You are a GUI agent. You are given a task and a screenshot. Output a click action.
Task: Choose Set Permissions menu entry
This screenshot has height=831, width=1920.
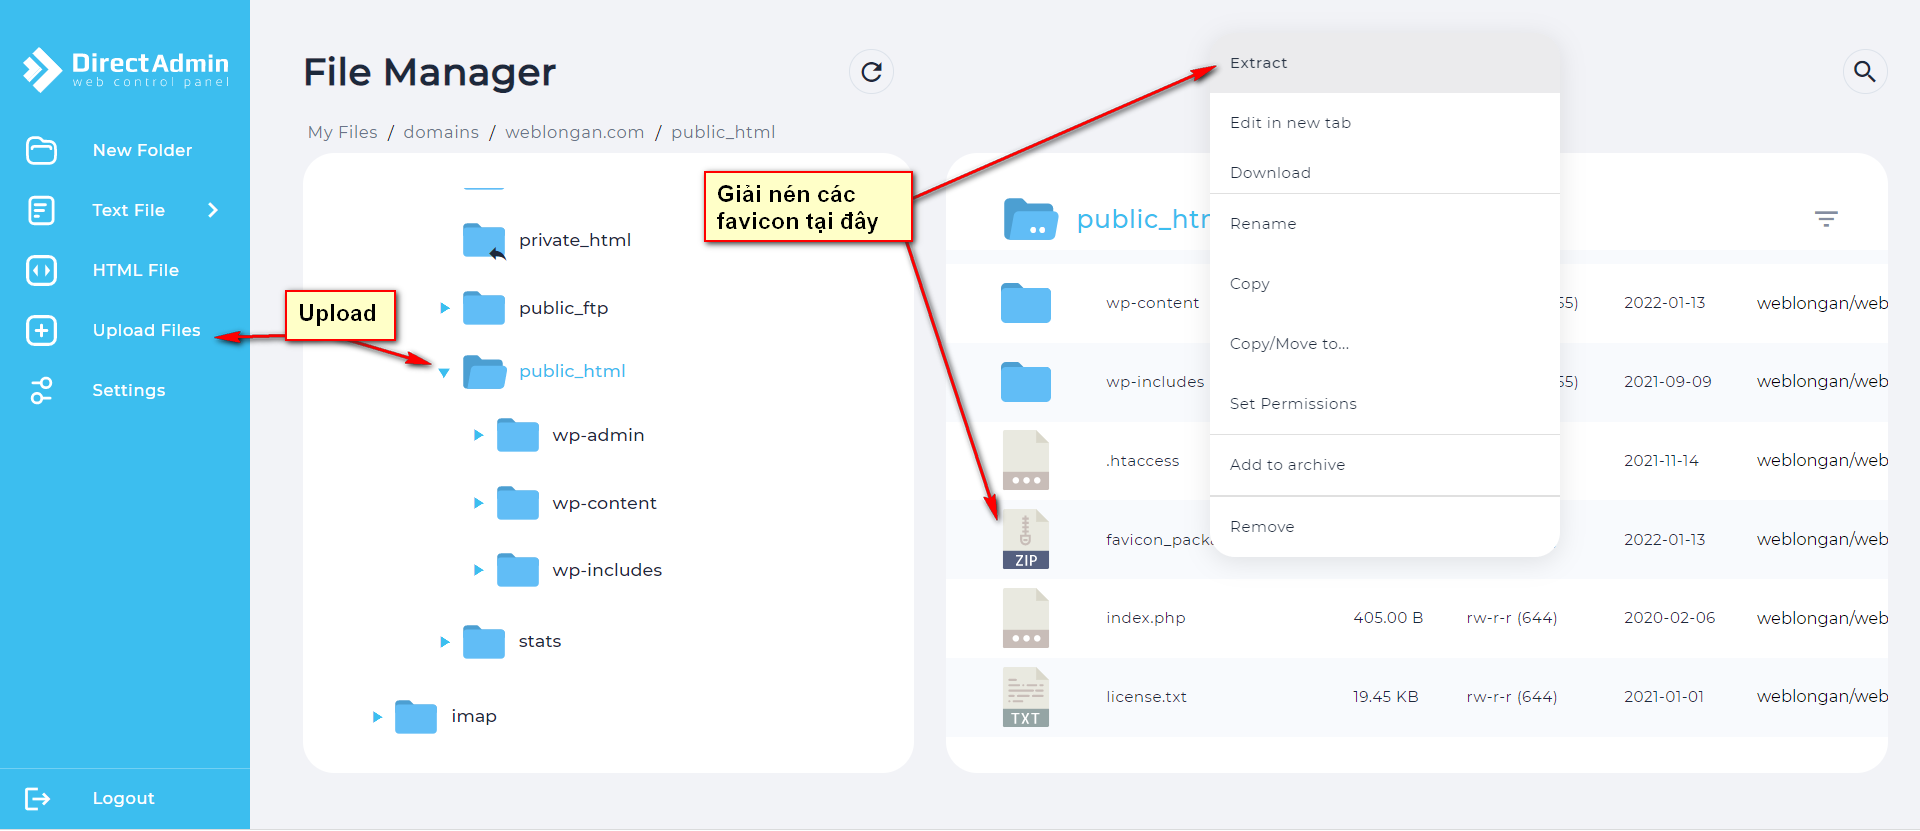point(1385,404)
